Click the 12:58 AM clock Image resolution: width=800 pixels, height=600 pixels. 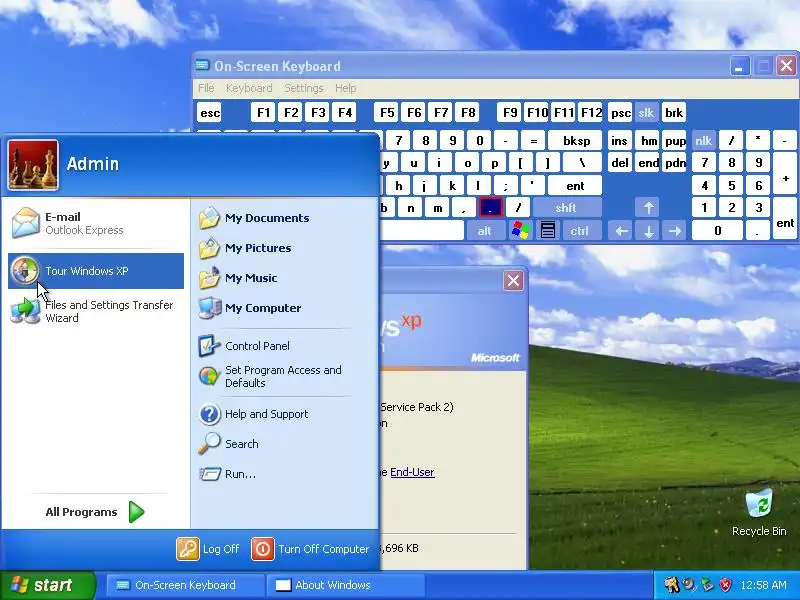coord(763,585)
